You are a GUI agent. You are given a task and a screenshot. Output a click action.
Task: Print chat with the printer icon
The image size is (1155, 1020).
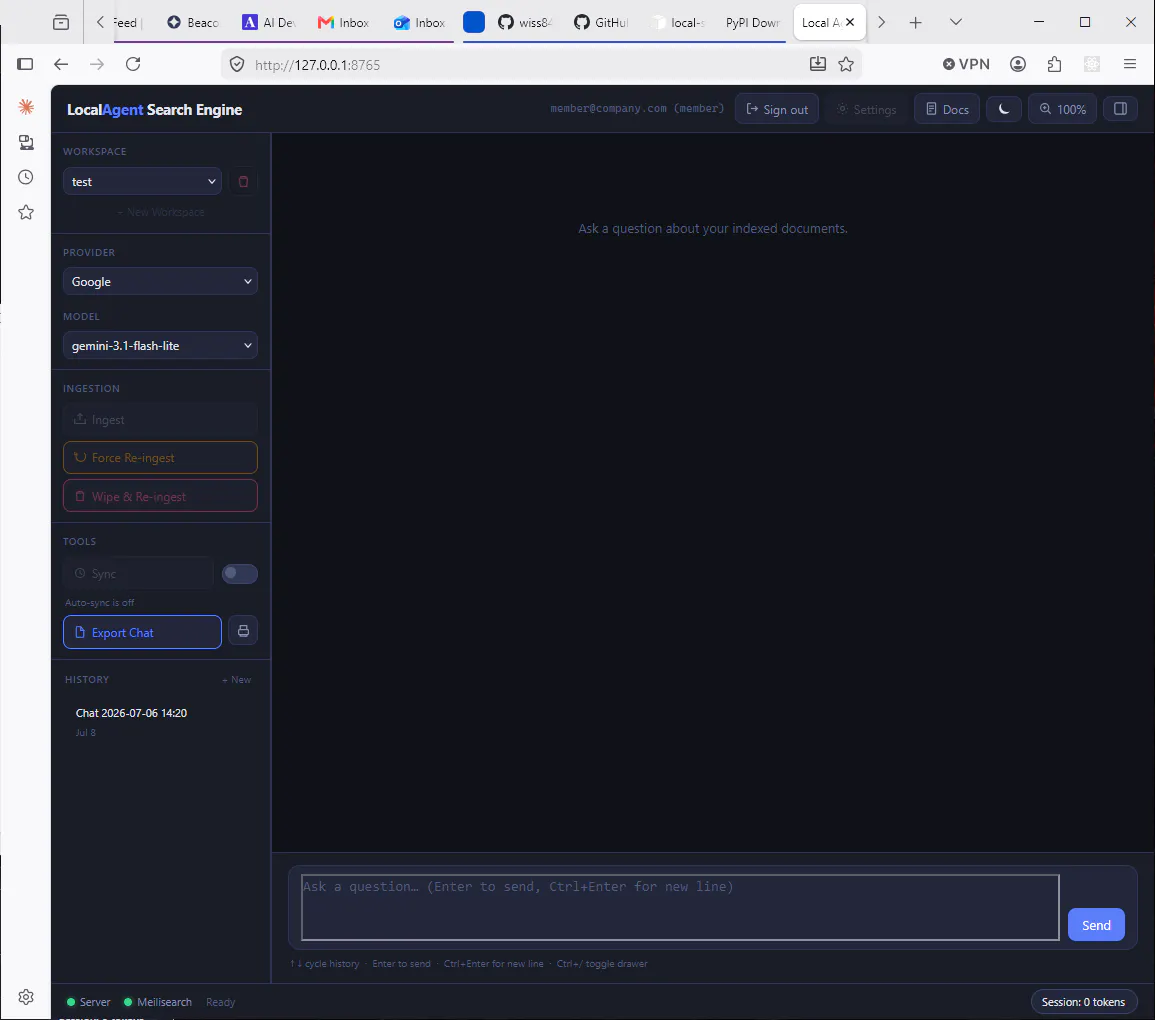243,631
